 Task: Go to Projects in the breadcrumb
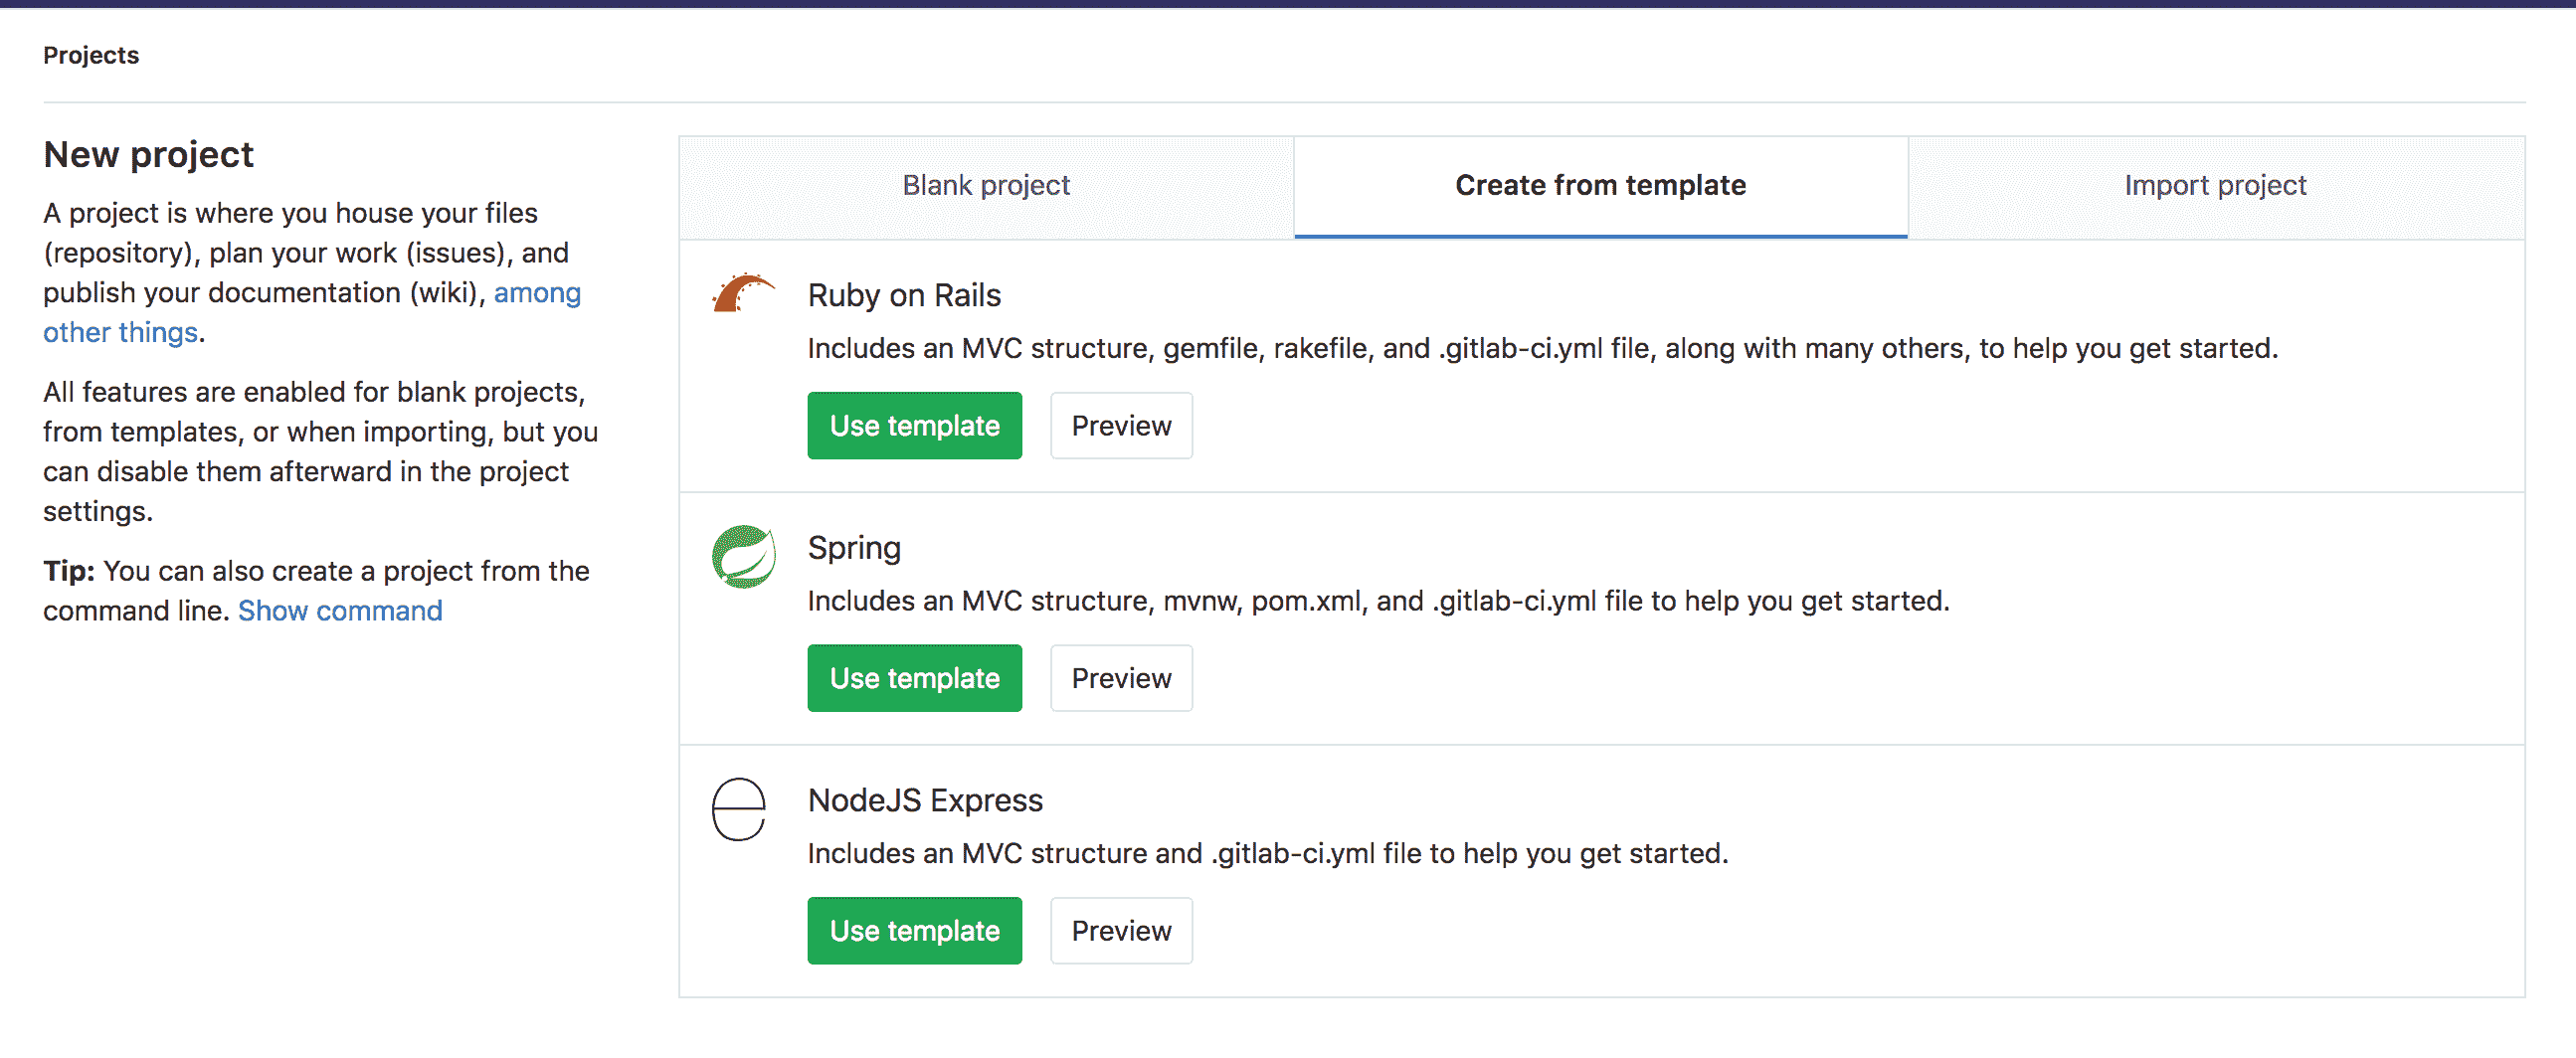point(91,56)
